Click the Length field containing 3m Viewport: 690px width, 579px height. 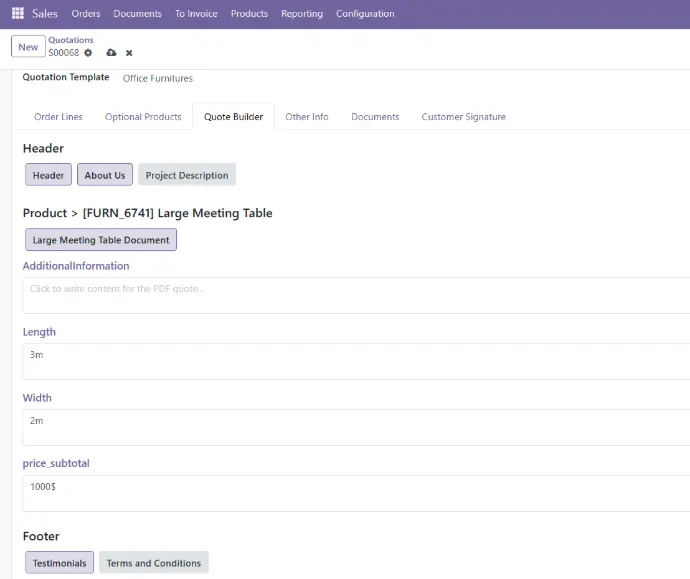pos(356,361)
